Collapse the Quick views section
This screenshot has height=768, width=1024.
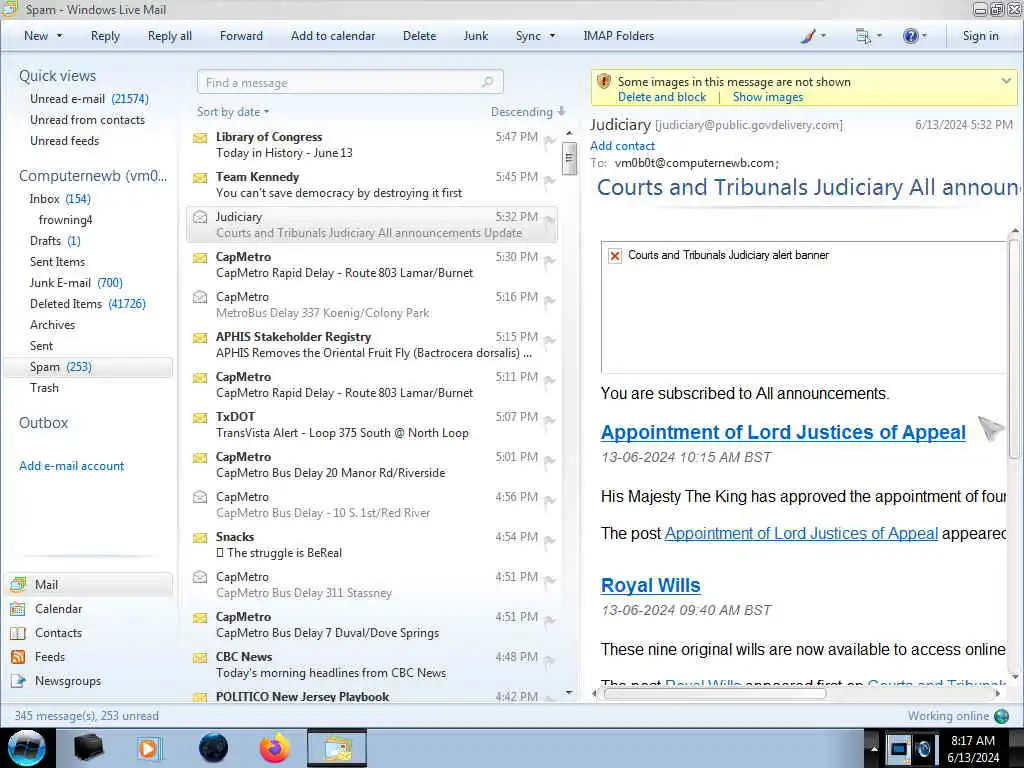[x=57, y=76]
